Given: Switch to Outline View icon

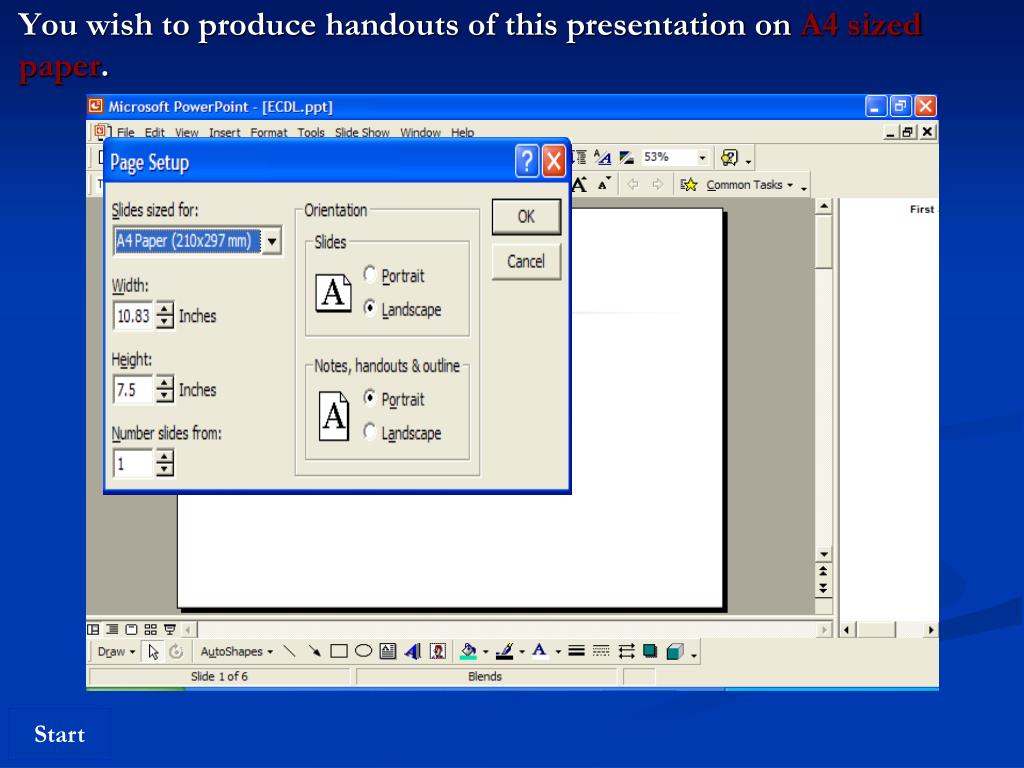Looking at the screenshot, I should [x=112, y=630].
